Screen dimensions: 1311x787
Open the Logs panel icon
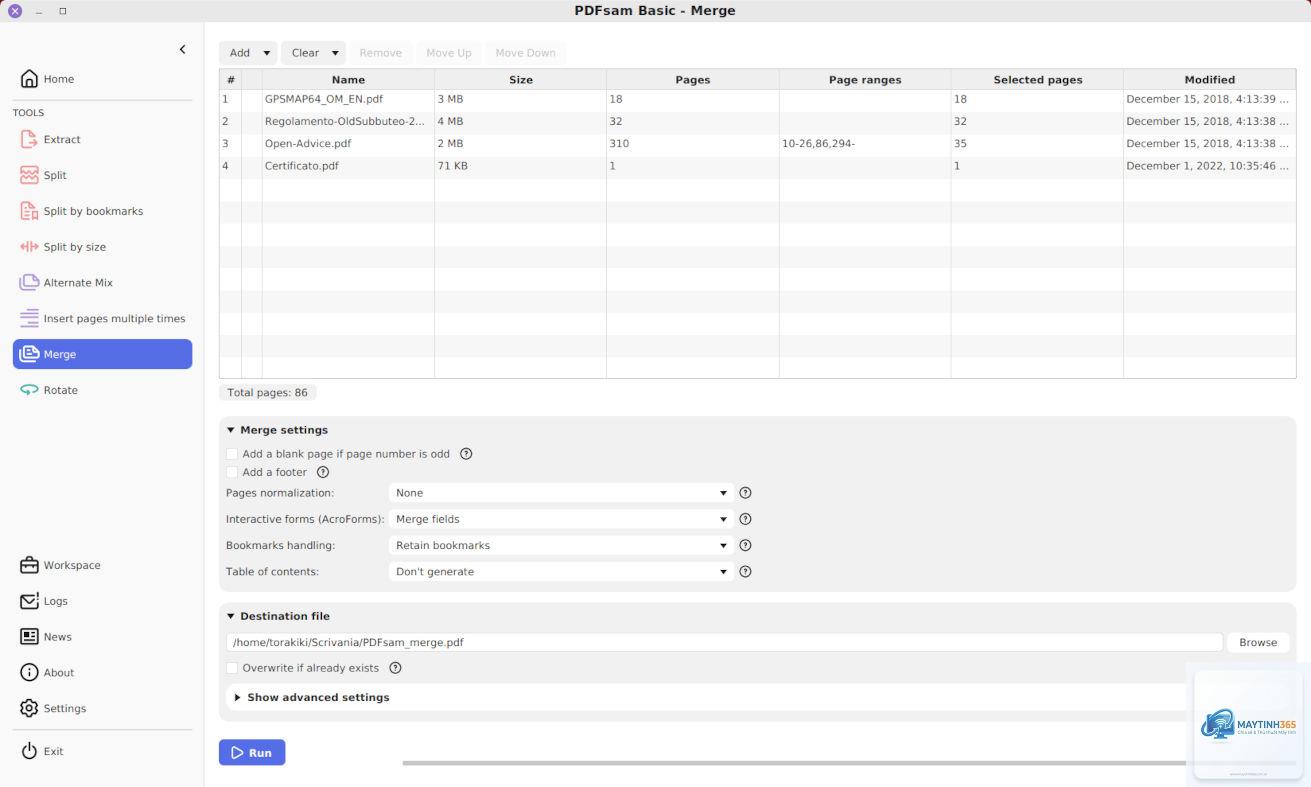pos(29,601)
